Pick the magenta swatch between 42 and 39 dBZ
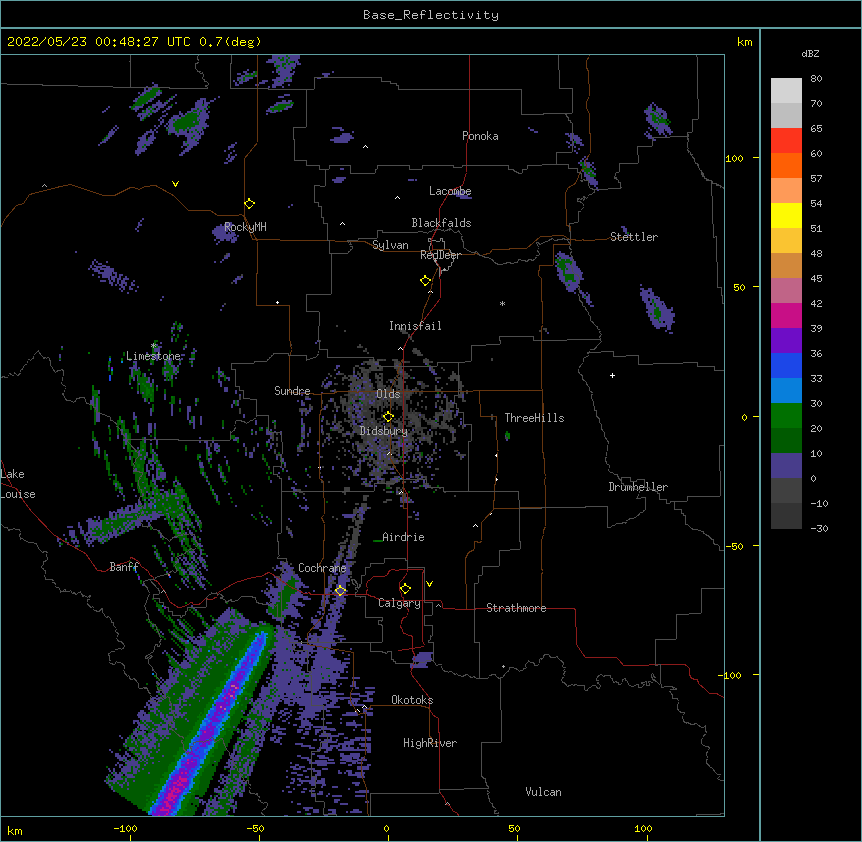Image resolution: width=862 pixels, height=842 pixels. point(786,316)
